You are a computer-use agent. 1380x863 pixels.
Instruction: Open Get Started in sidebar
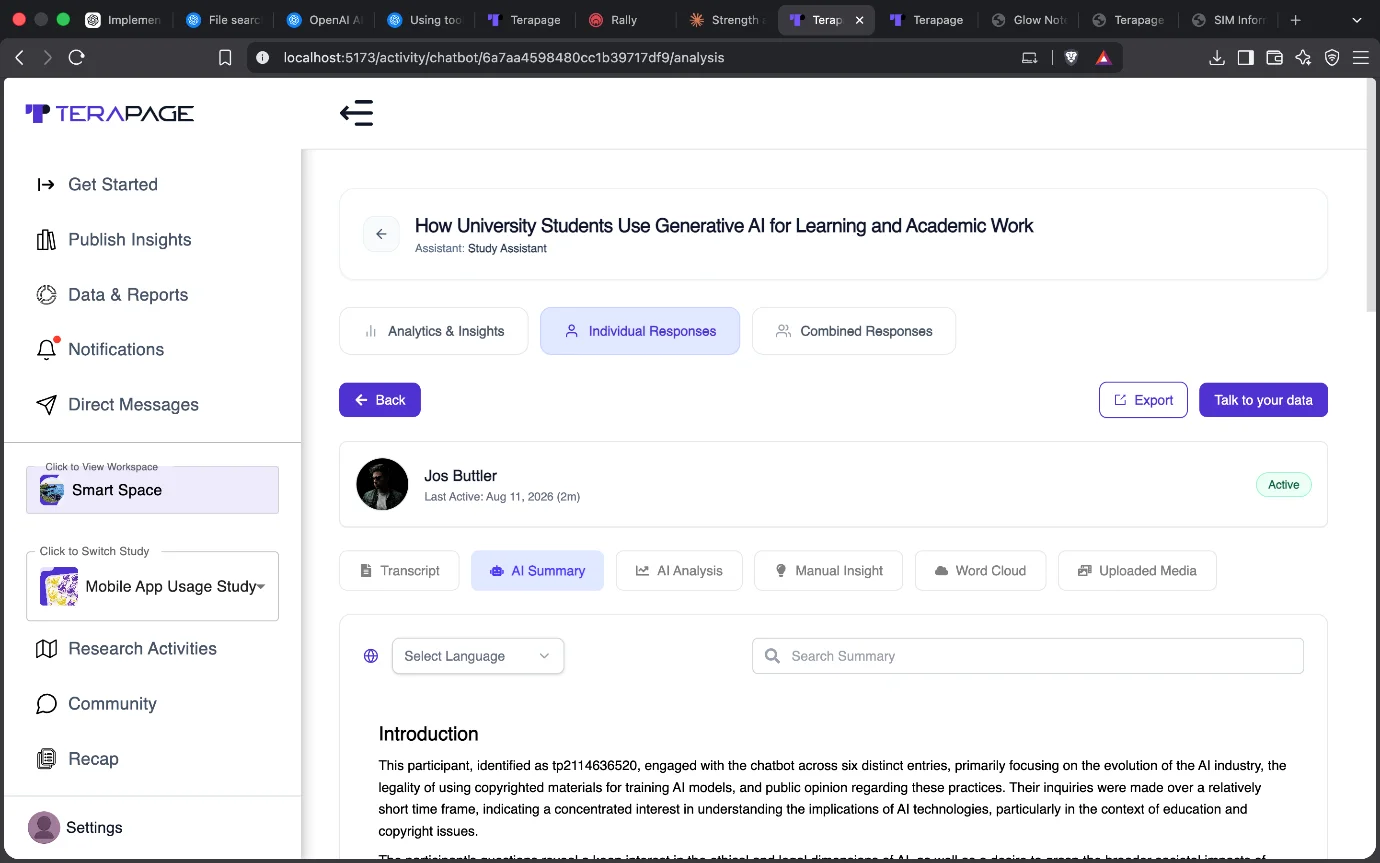click(98, 184)
